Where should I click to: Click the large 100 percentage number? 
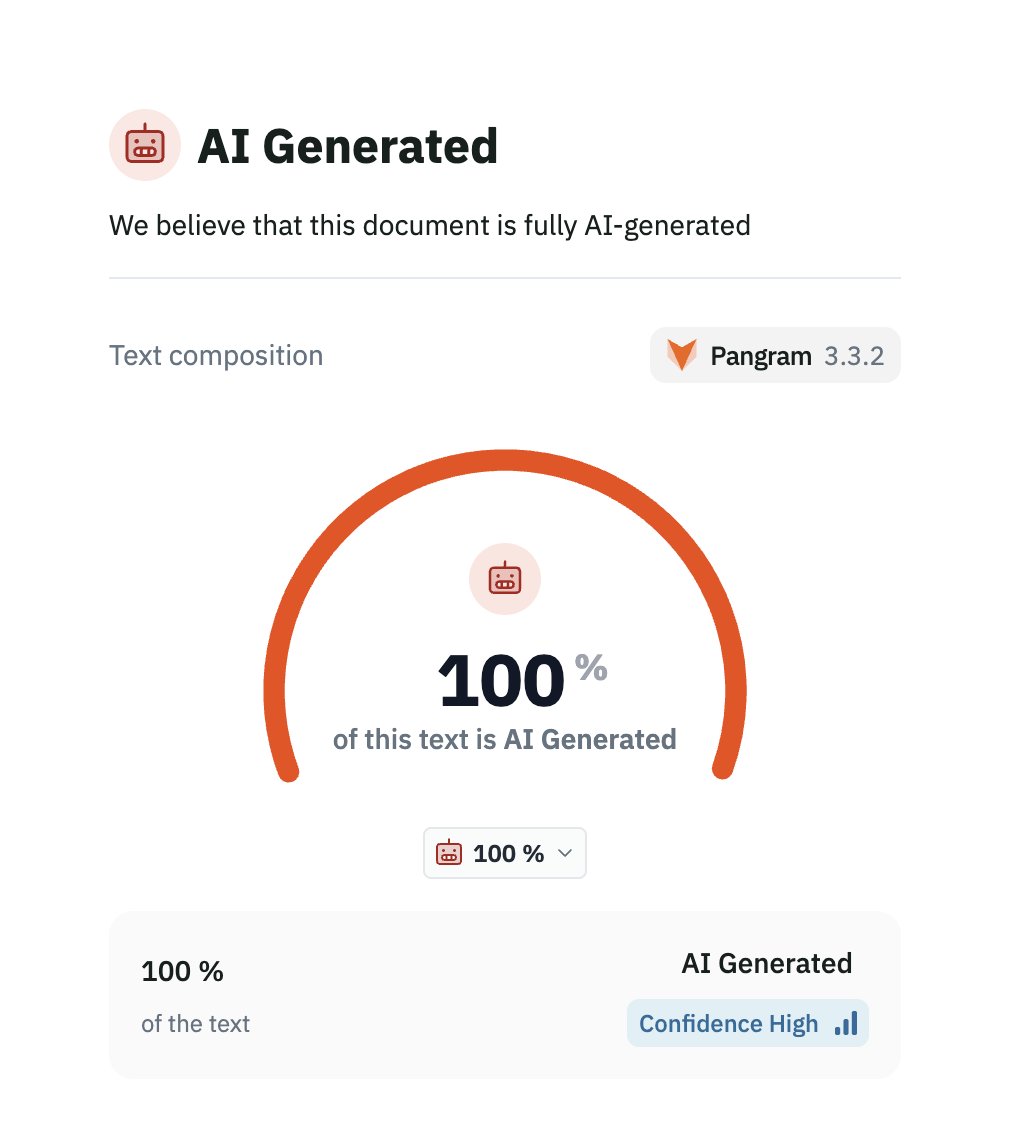501,682
